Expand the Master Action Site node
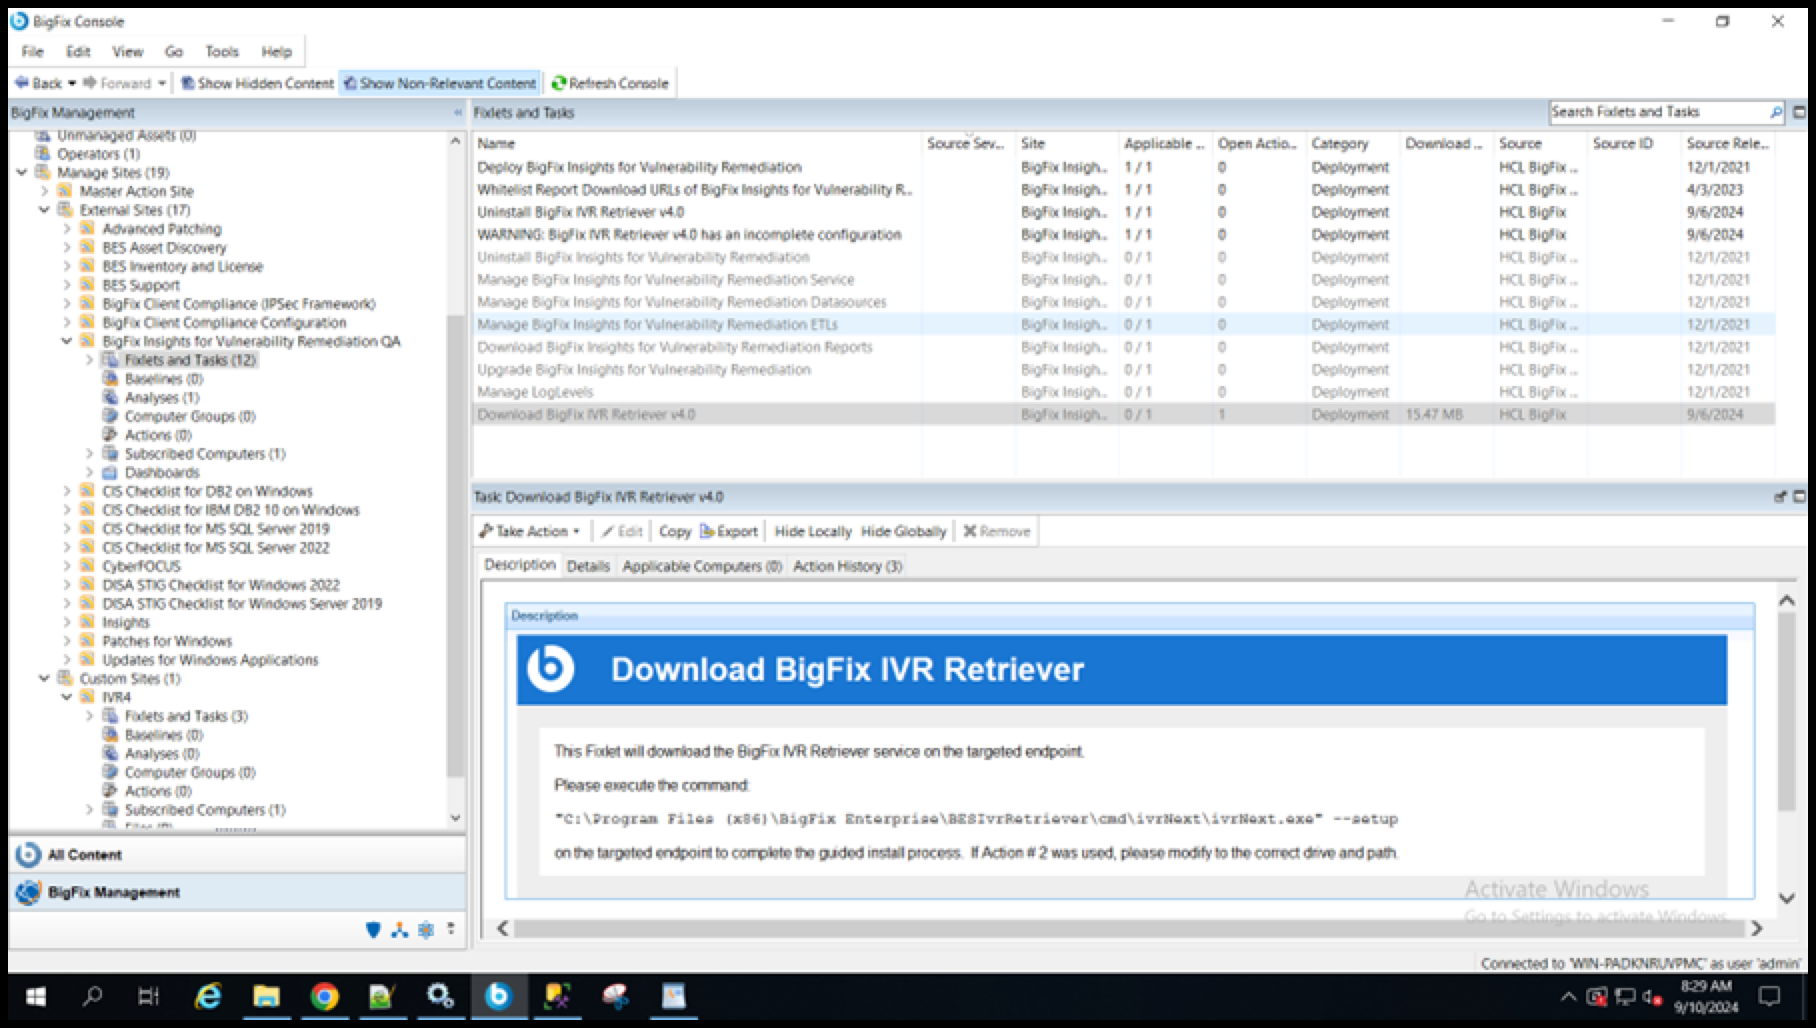The height and width of the screenshot is (1028, 1816). pos(44,191)
